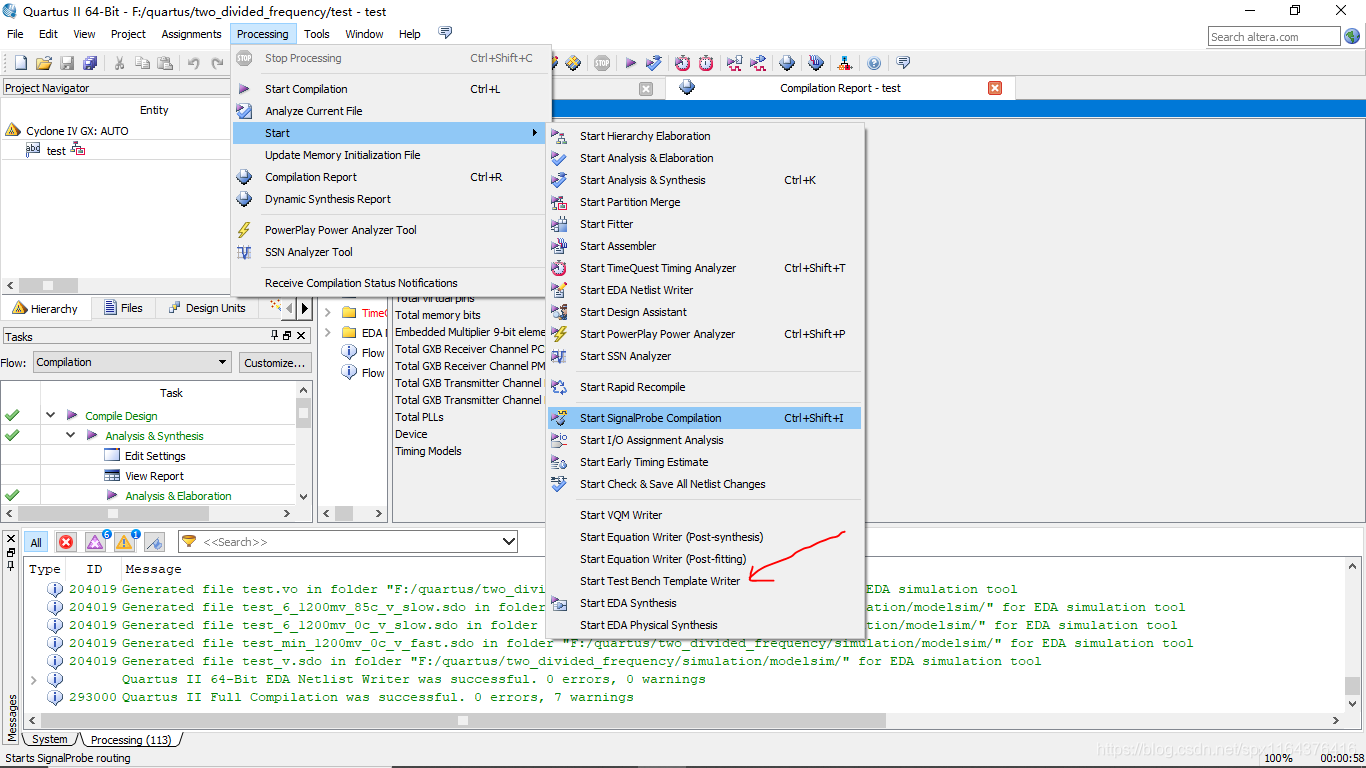Switch to the Design Units tab
This screenshot has height=768, width=1366.
pos(207,308)
